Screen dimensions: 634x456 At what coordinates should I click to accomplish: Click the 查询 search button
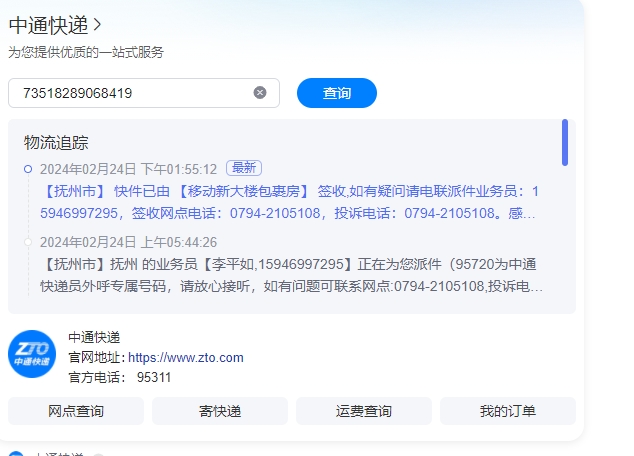click(337, 93)
